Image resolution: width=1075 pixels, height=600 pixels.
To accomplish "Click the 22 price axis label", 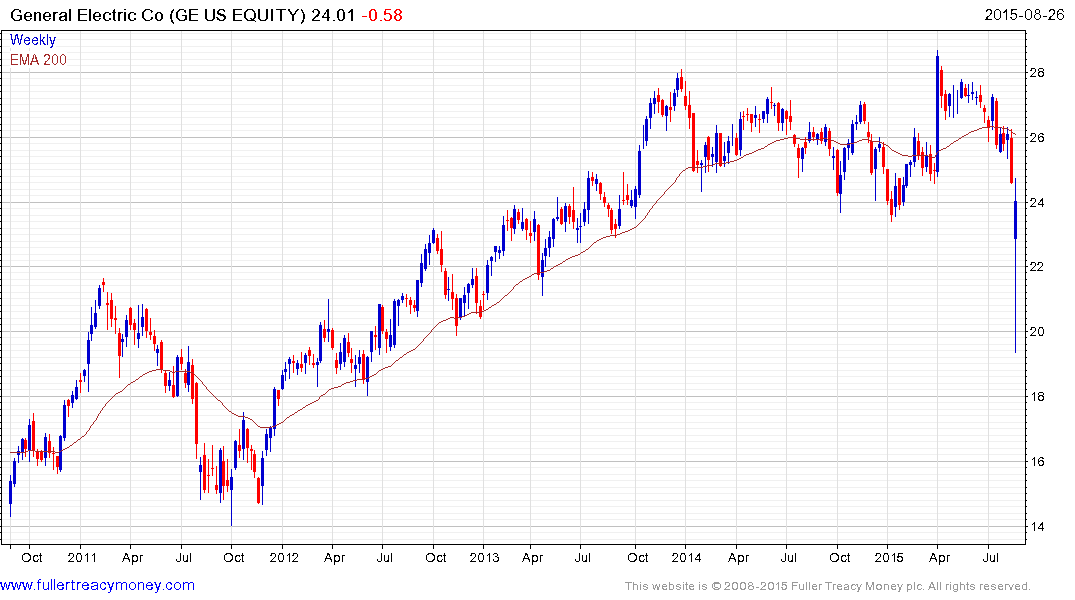I will coord(1037,267).
